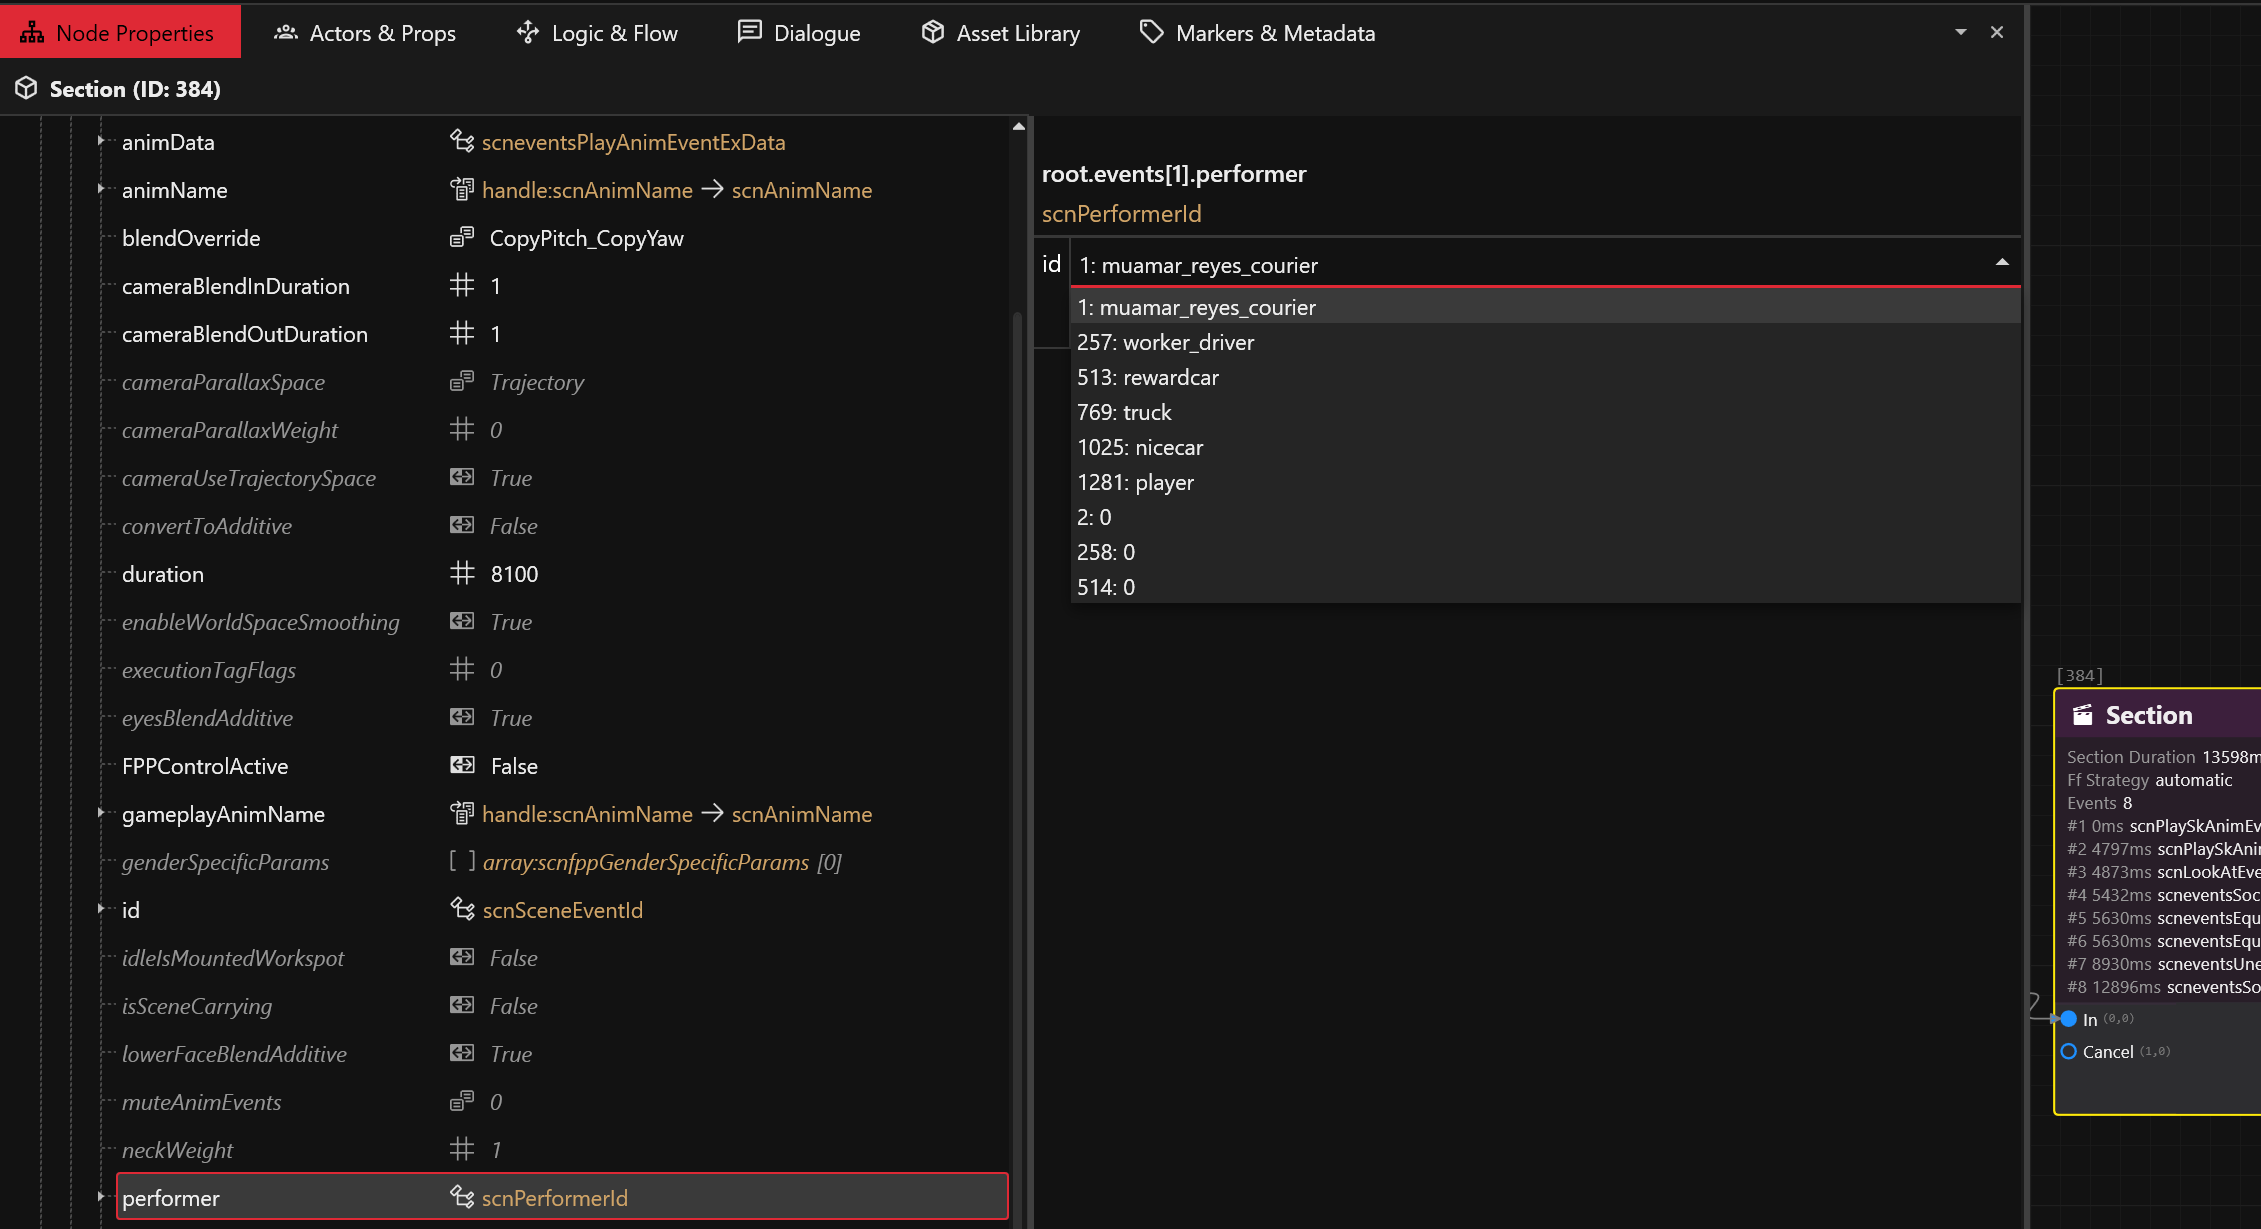The height and width of the screenshot is (1229, 2261).
Task: Toggle the FPPControlActive False value
Action: (x=514, y=766)
